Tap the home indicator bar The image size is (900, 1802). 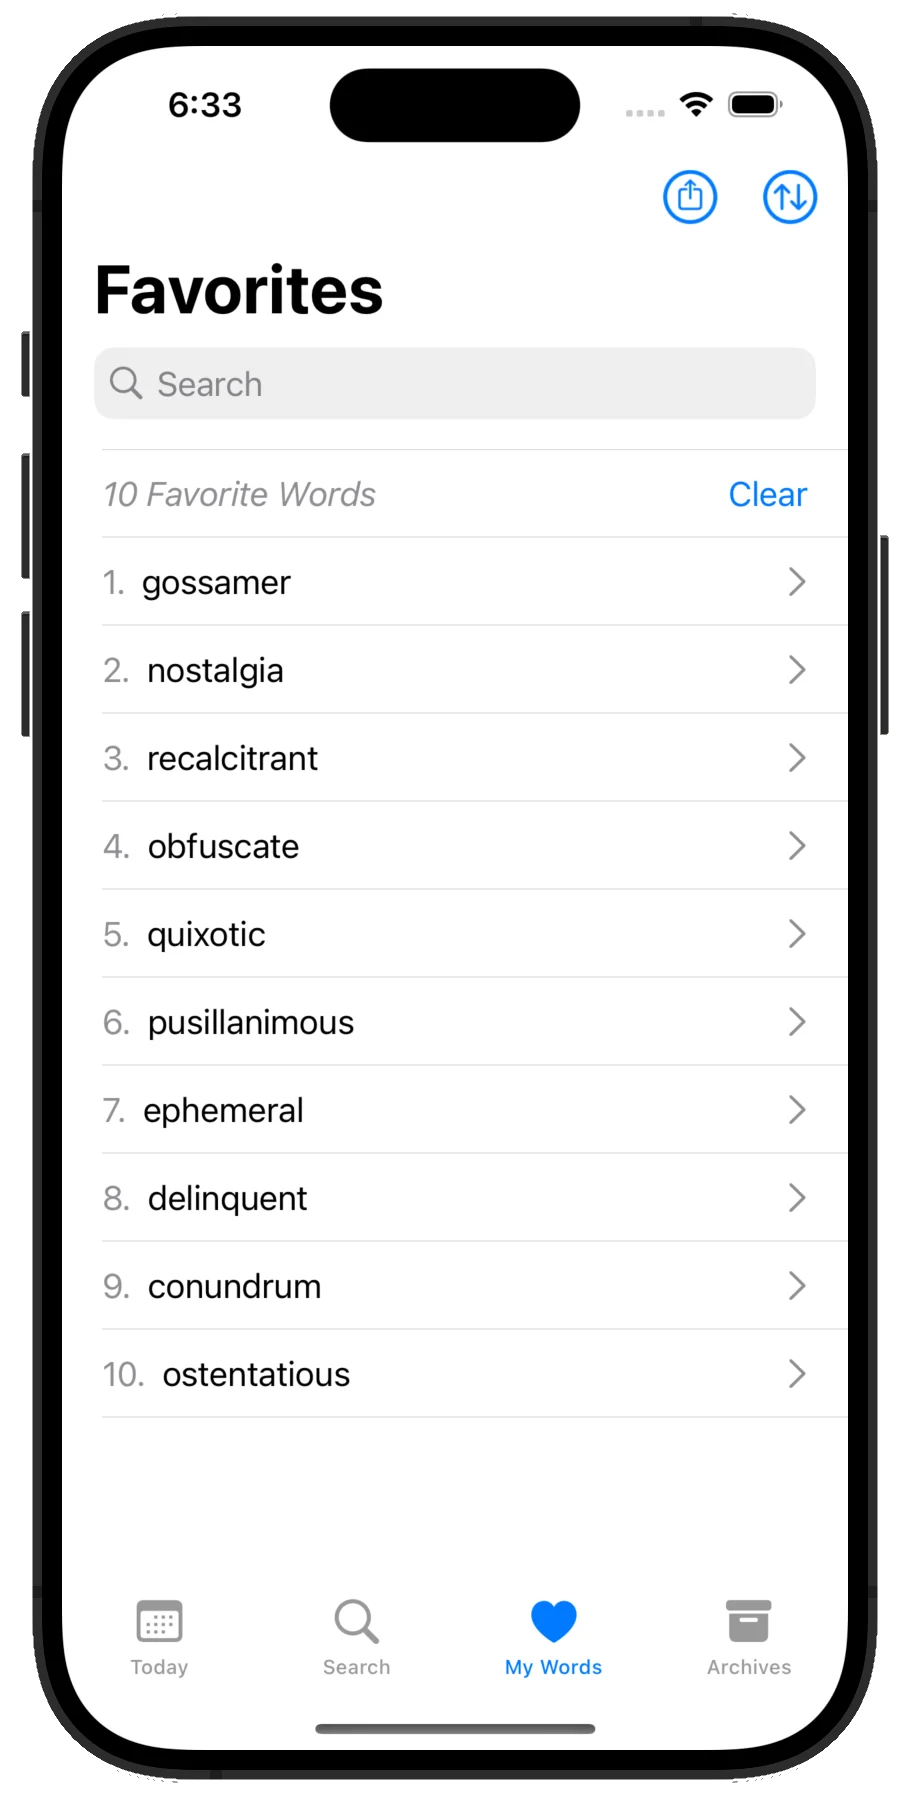[x=455, y=1727]
